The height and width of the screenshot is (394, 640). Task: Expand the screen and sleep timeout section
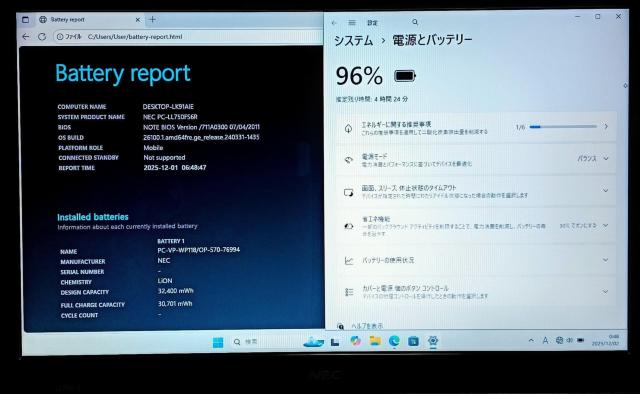coord(476,191)
